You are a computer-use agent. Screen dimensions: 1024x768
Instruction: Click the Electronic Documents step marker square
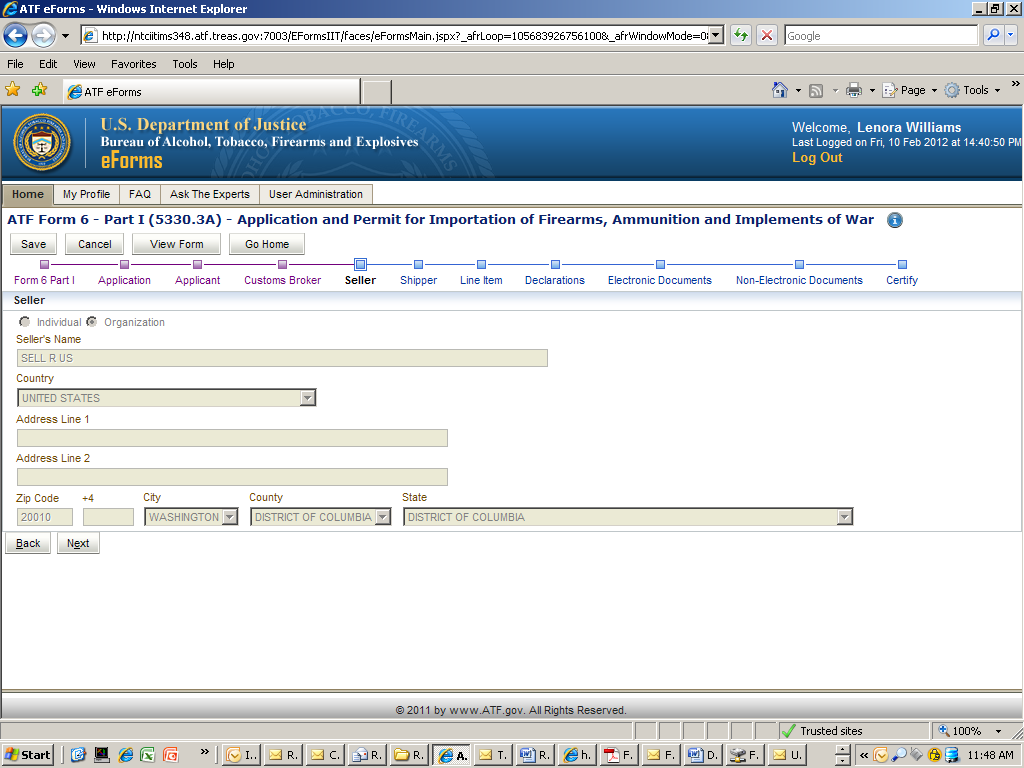pos(660,264)
